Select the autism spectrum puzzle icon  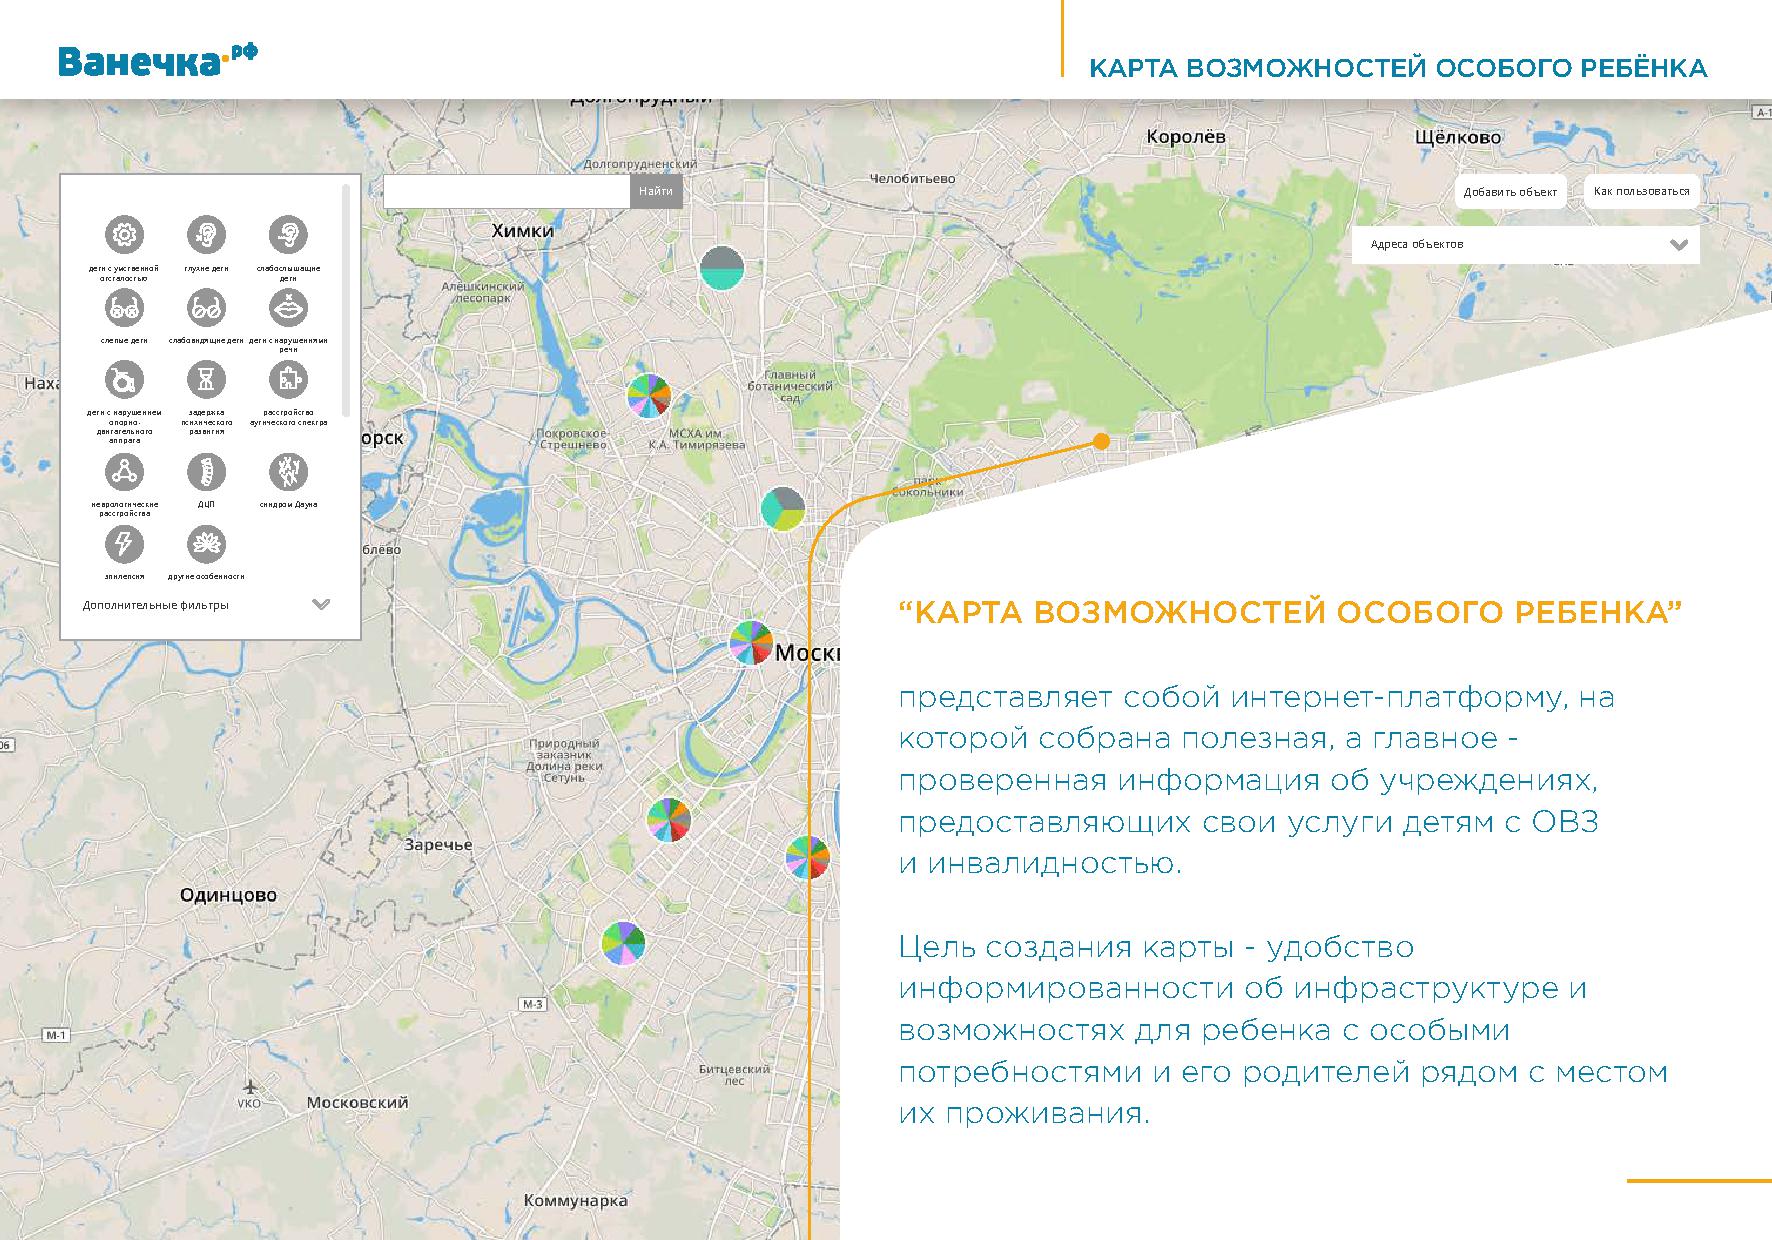288,380
